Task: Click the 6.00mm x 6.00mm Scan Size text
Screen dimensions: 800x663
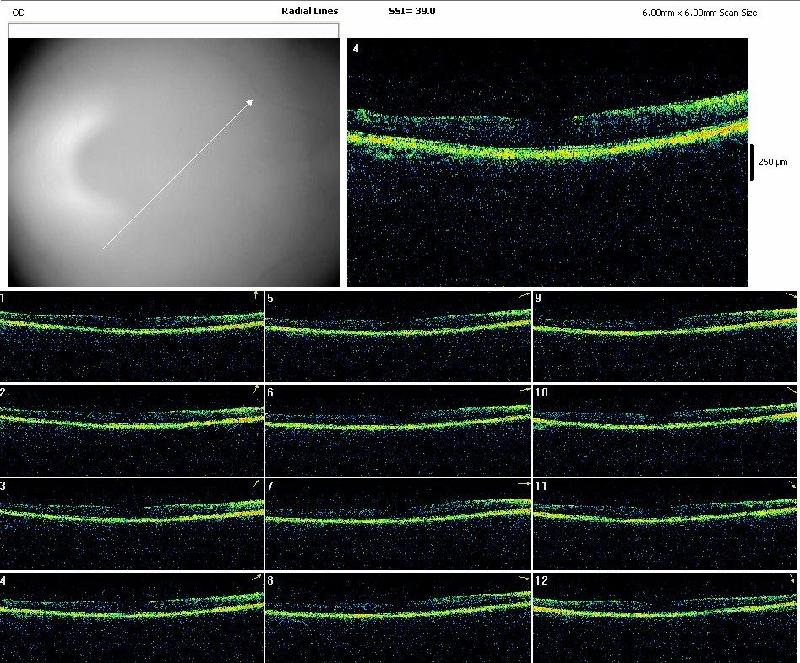Action: (x=700, y=12)
